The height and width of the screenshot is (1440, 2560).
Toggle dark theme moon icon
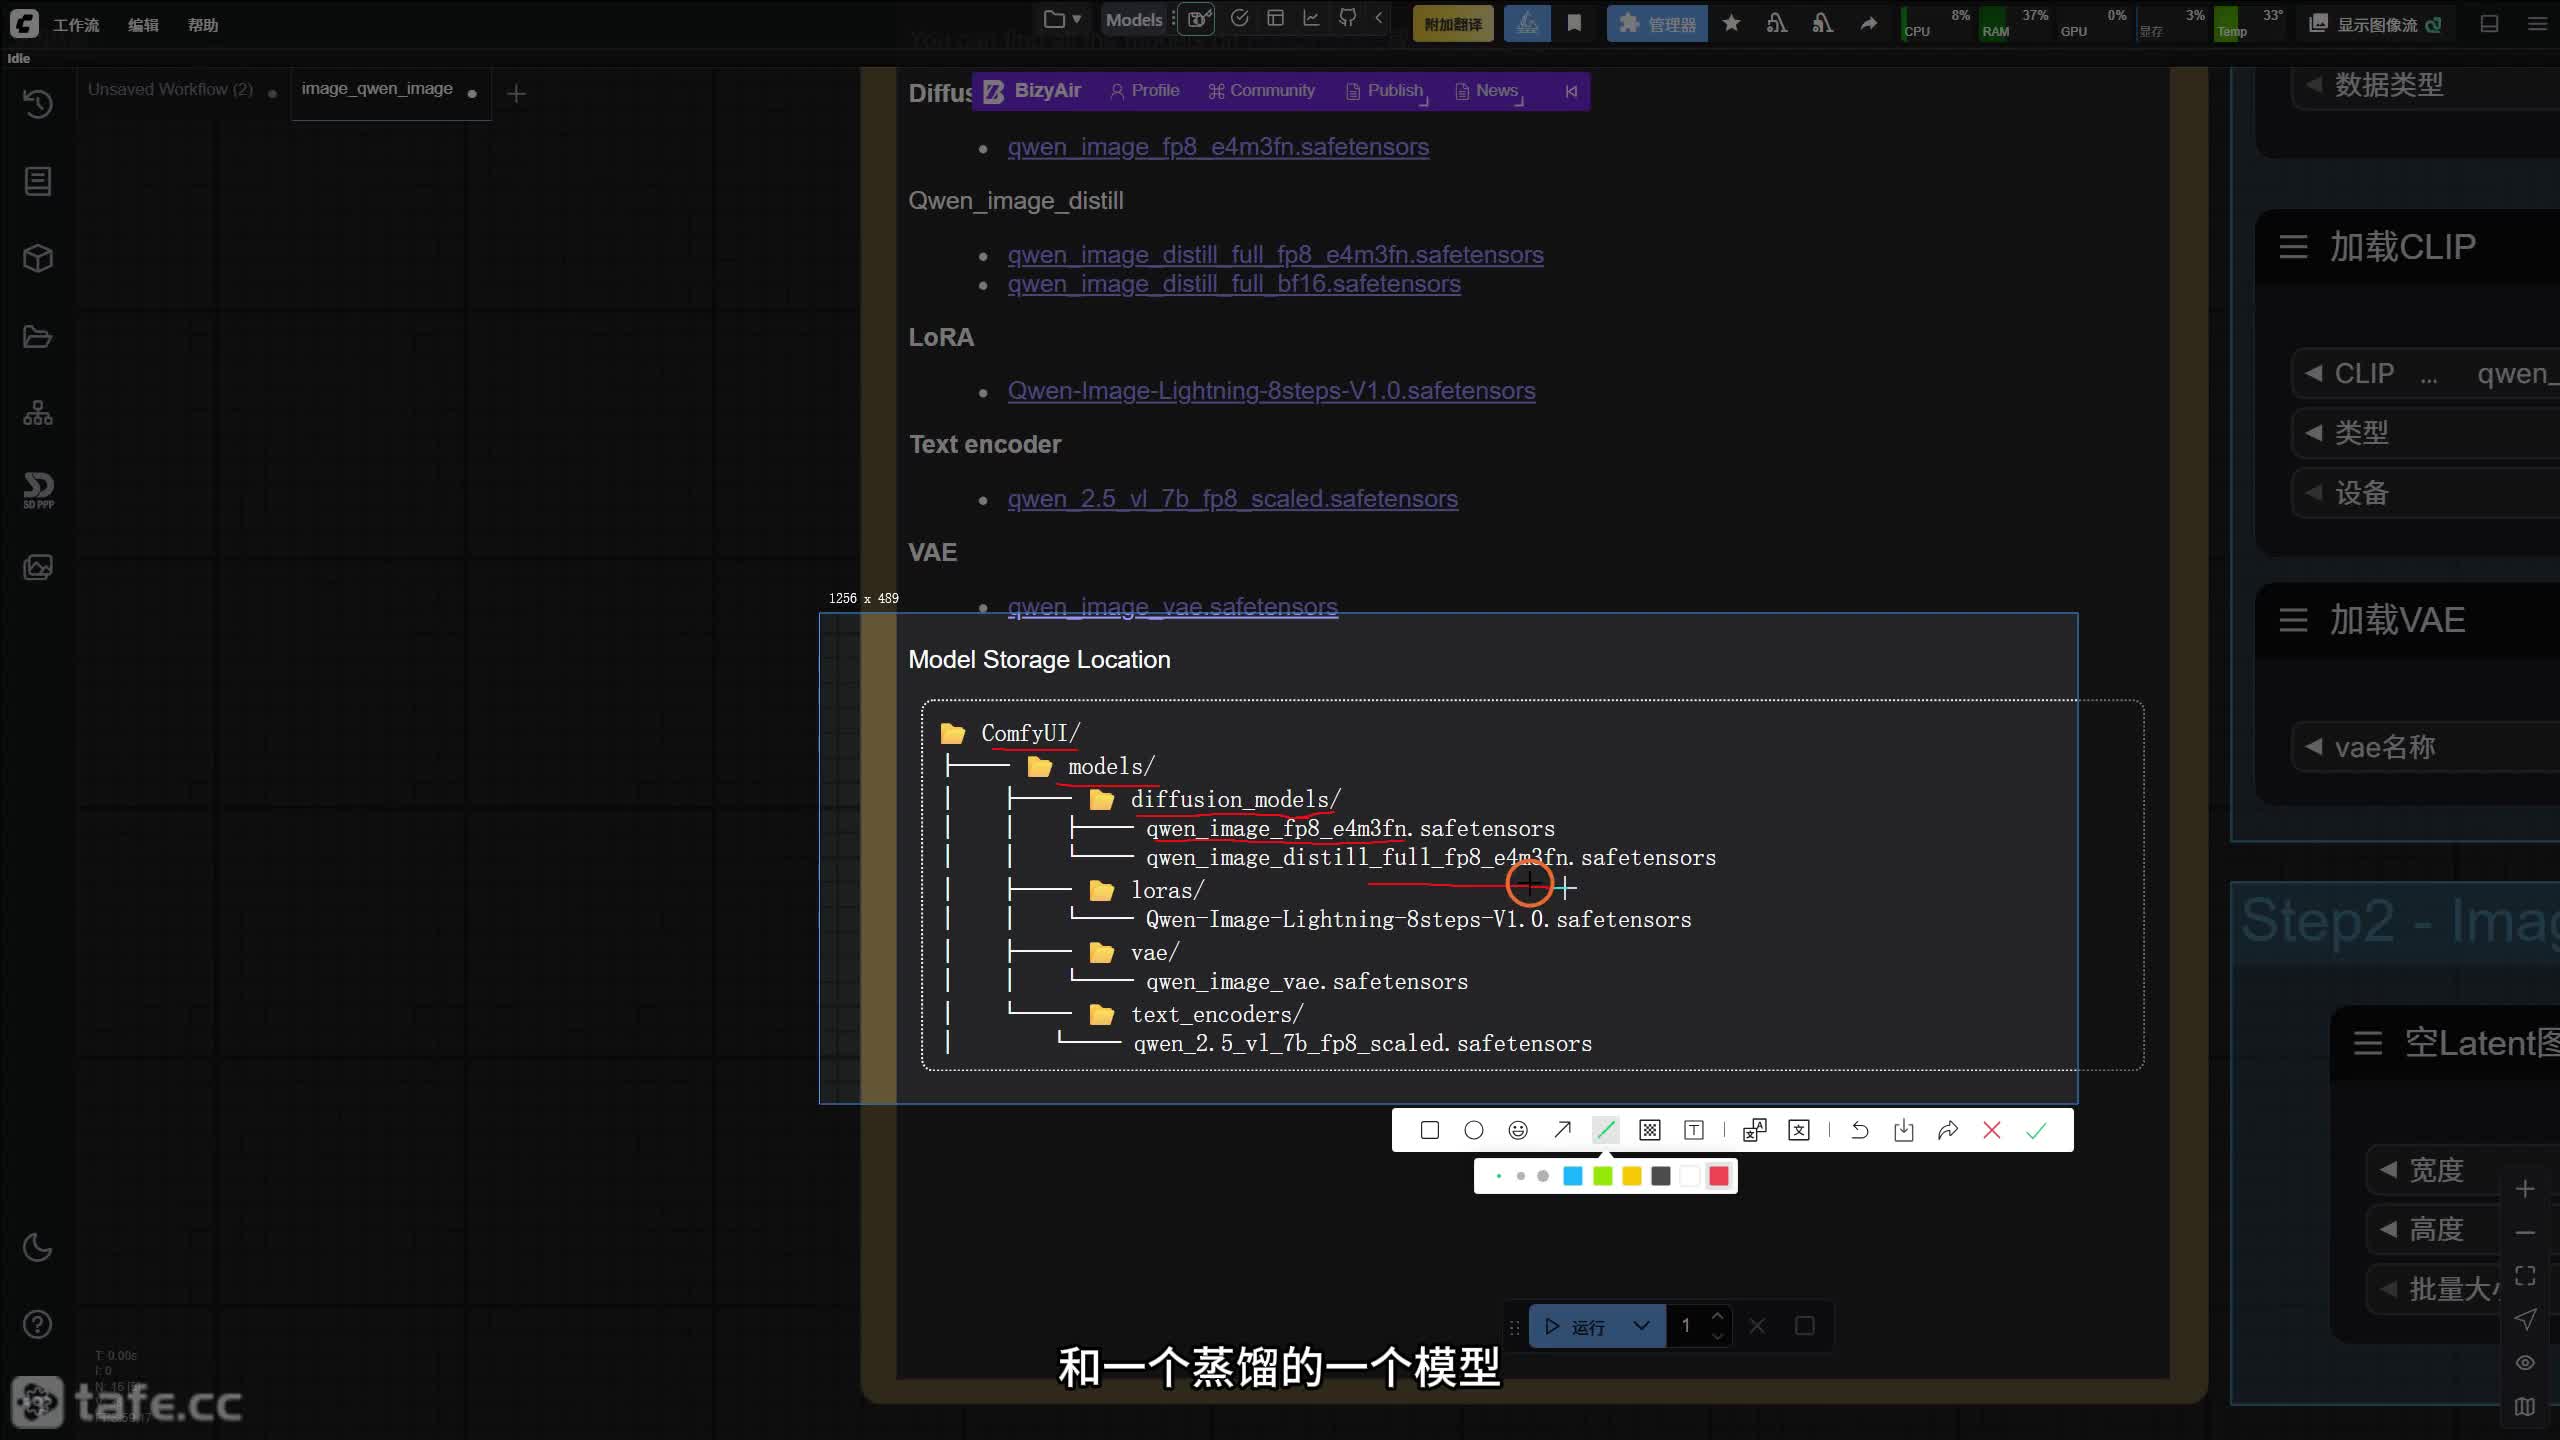pos(37,1247)
